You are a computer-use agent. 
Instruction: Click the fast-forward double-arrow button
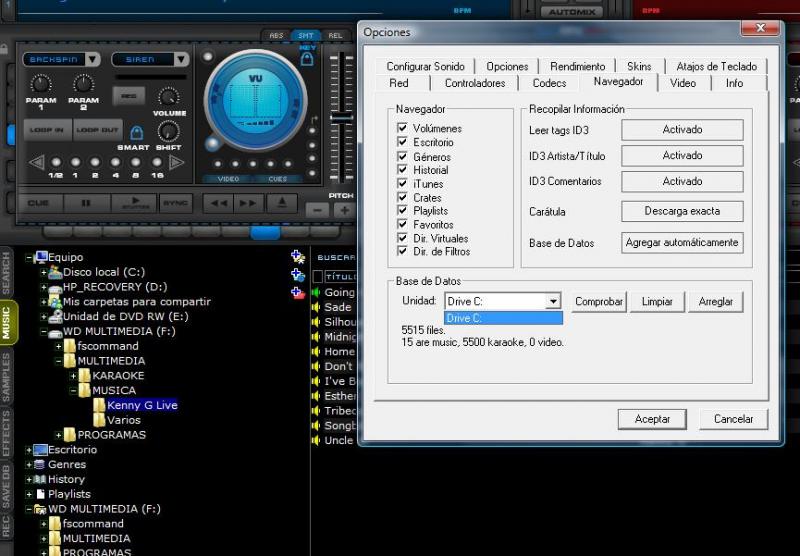point(247,203)
